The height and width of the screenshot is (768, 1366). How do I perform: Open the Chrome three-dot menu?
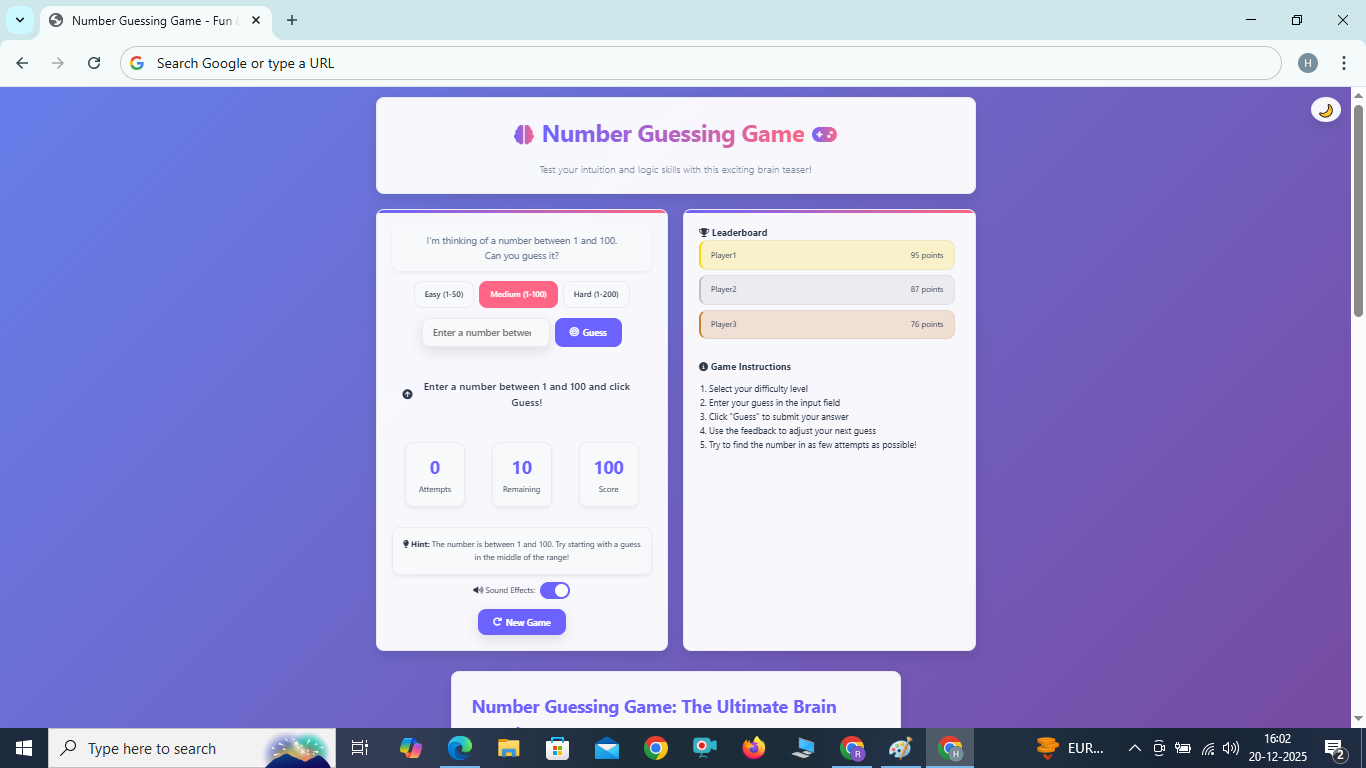[x=1345, y=62]
